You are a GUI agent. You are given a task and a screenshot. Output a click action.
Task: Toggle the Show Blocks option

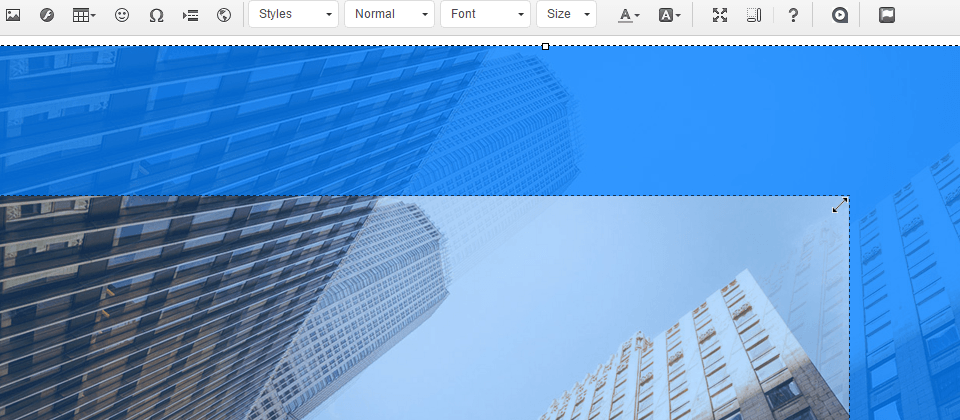[754, 15]
